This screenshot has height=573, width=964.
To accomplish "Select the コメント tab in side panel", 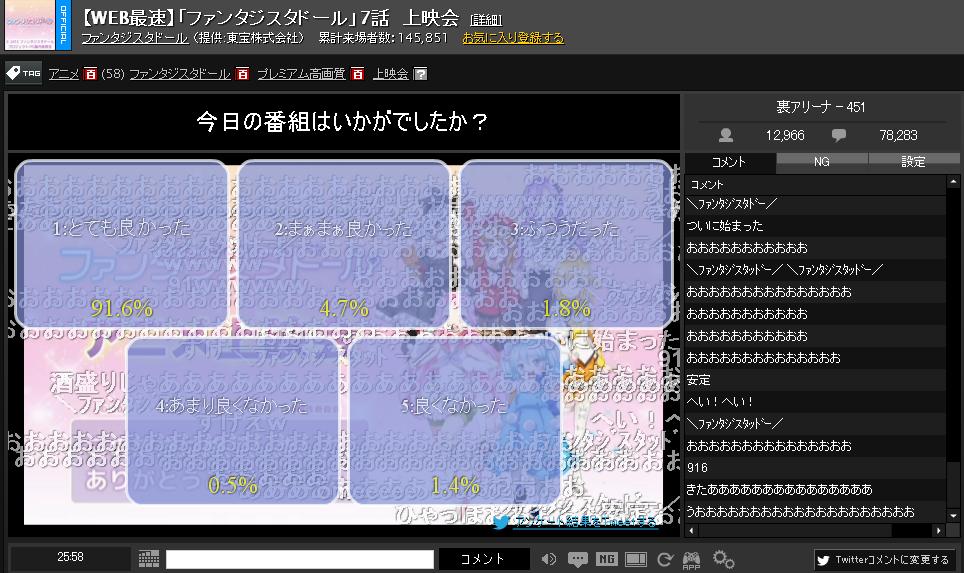I will tap(730, 162).
